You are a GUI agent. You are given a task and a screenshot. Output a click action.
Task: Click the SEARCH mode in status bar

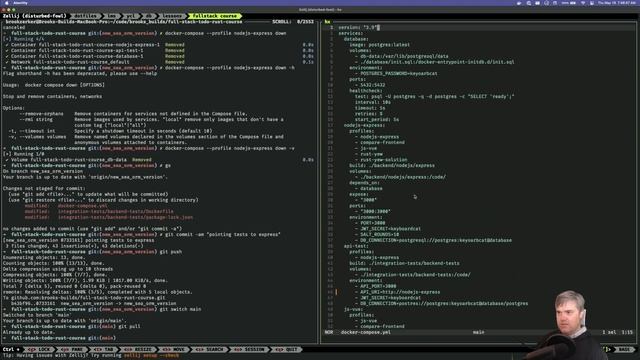click(210, 349)
